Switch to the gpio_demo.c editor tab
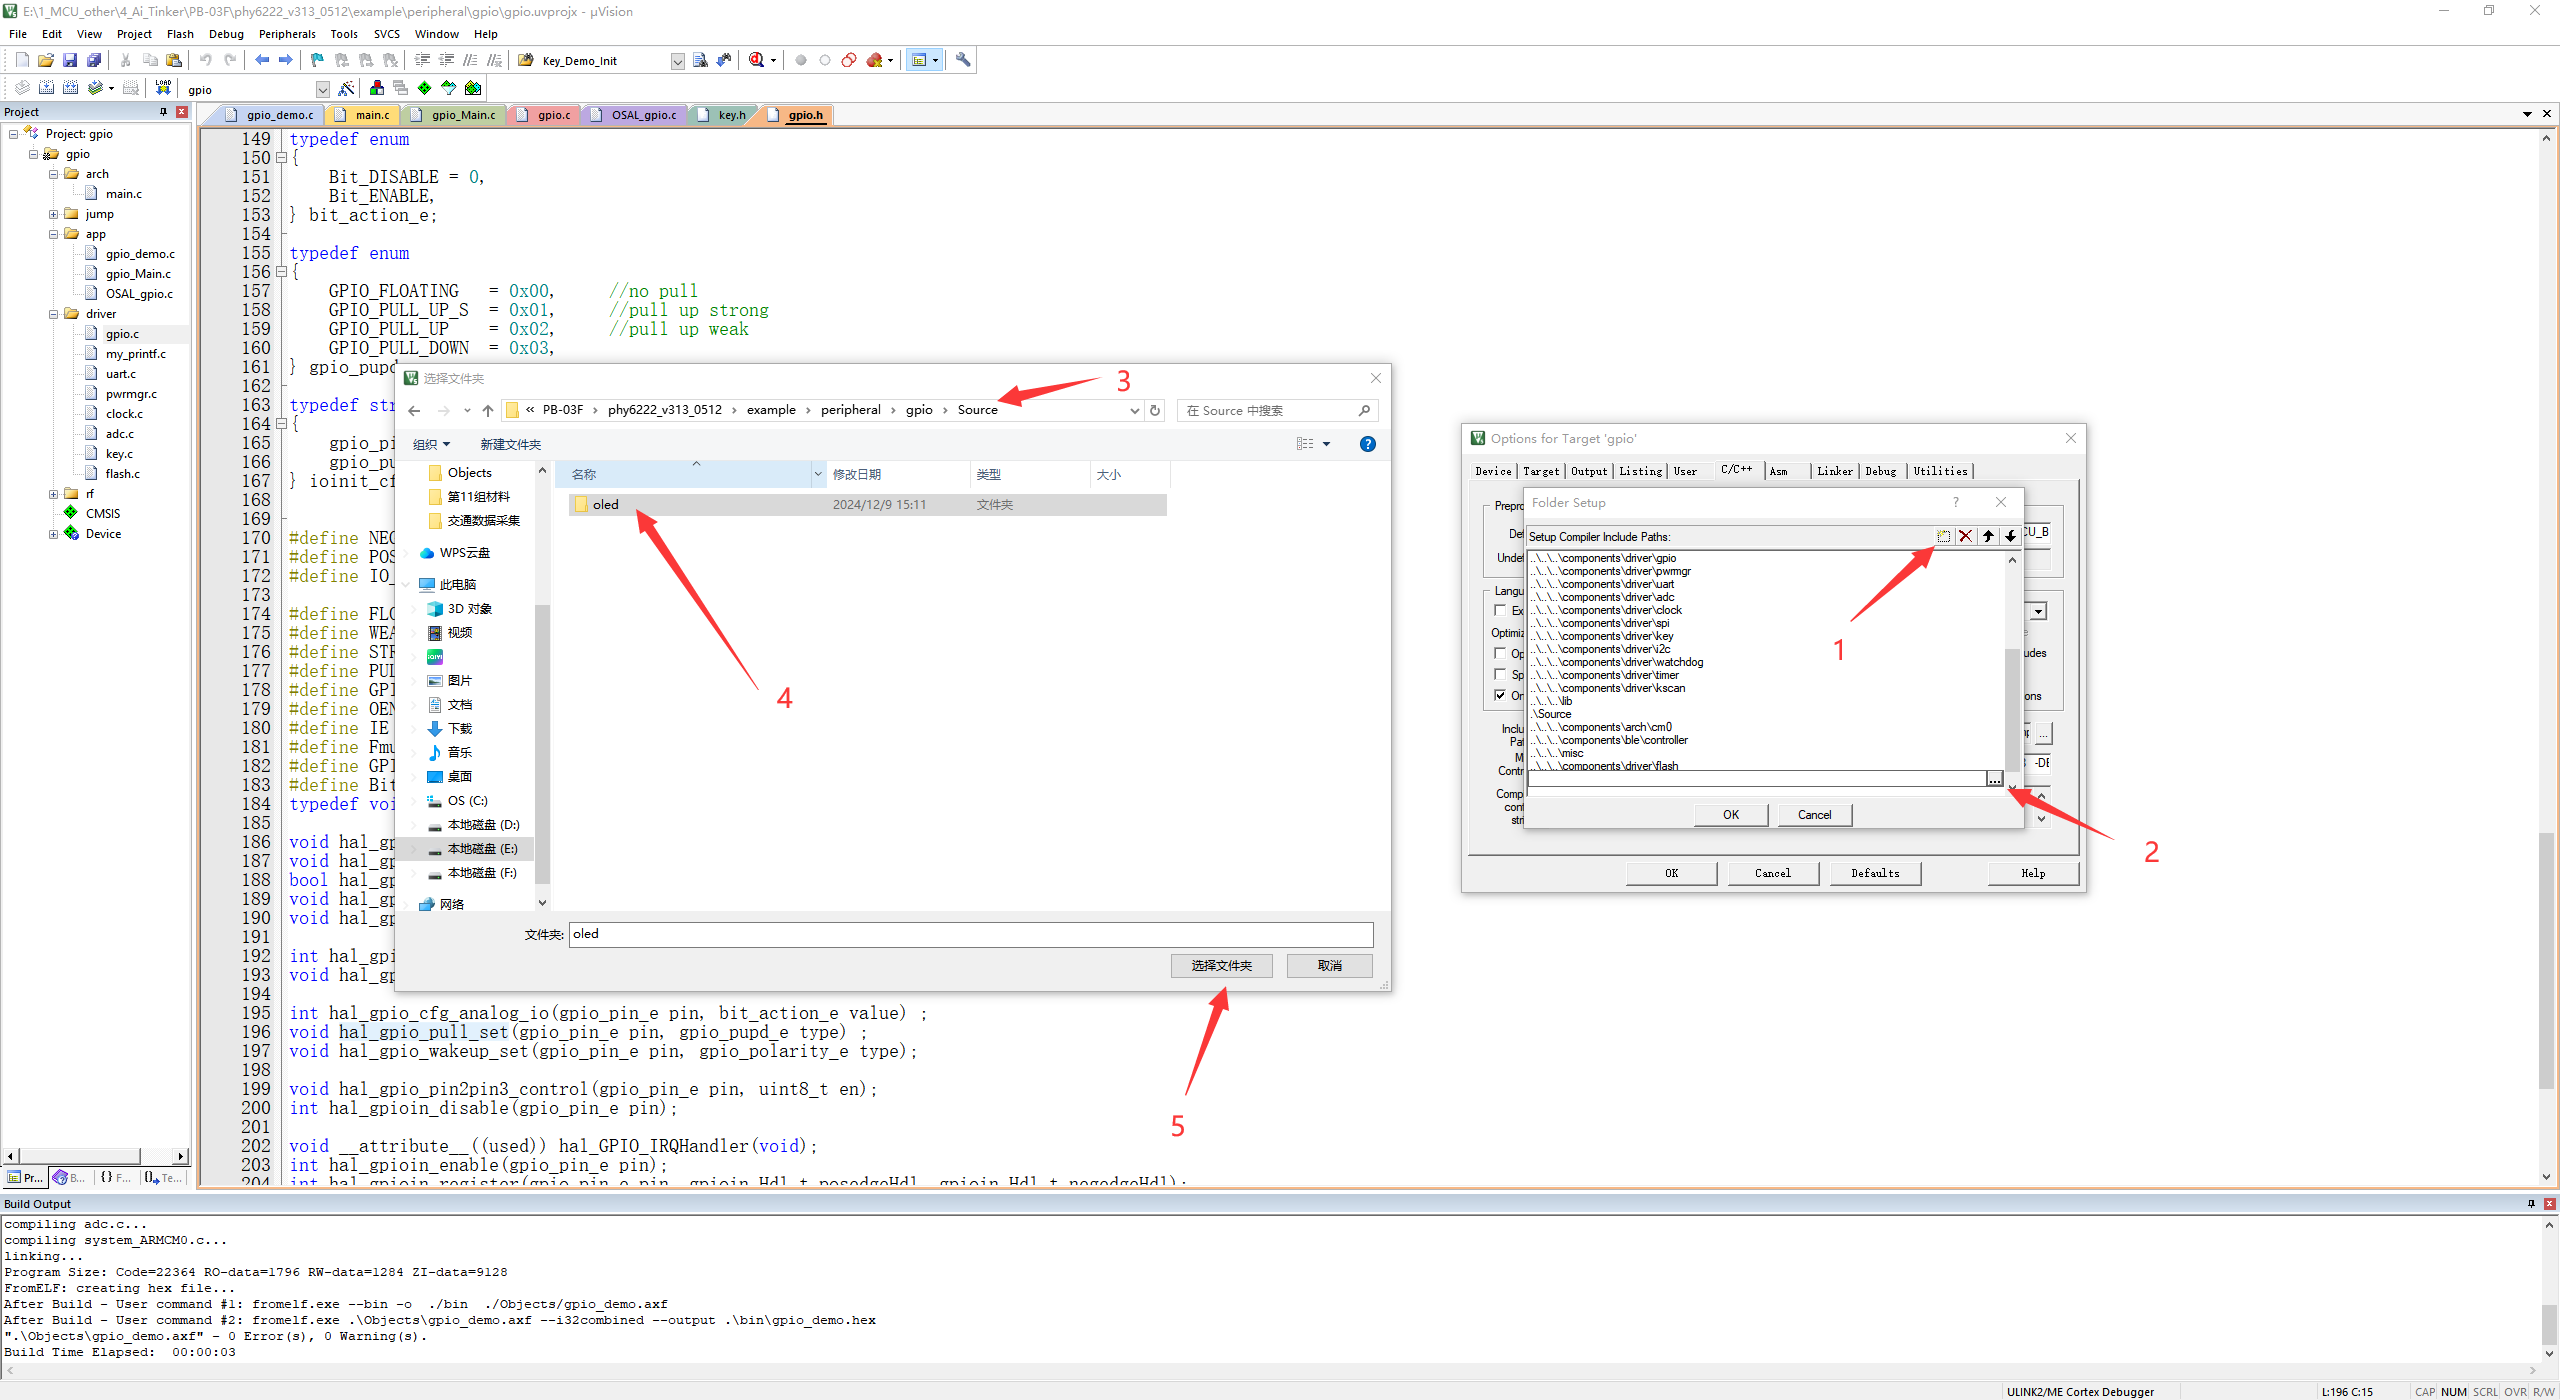This screenshot has height=1400, width=2560. pos(270,115)
